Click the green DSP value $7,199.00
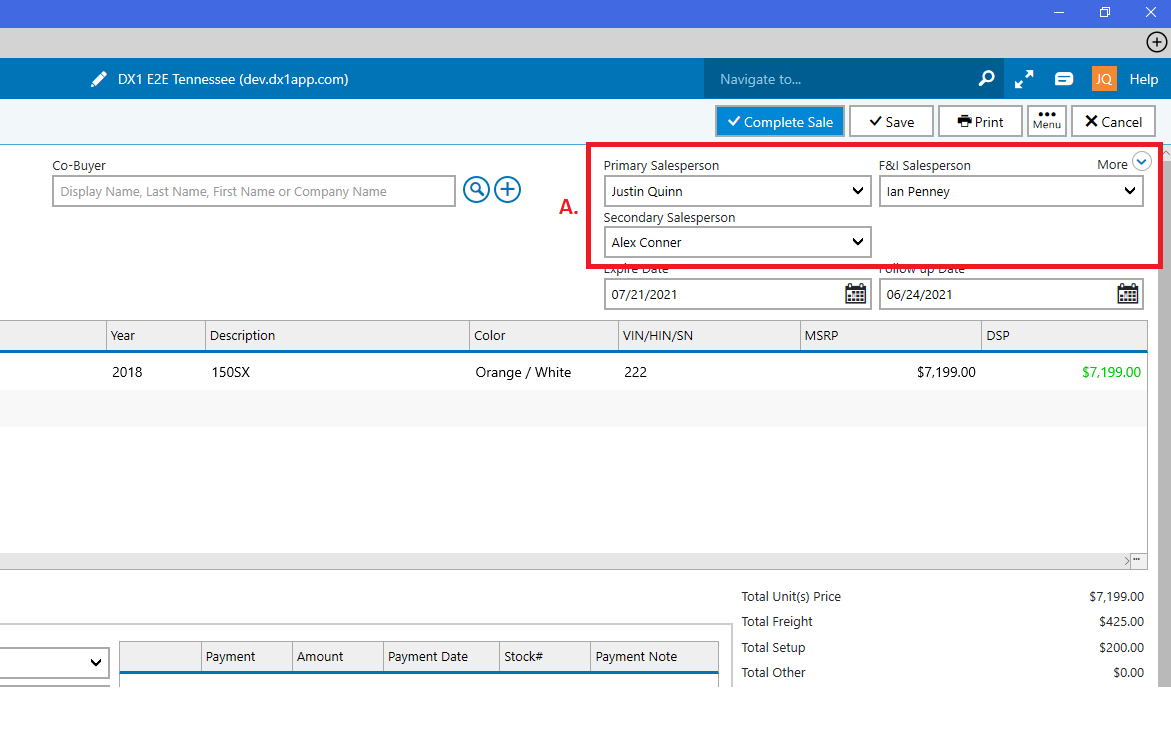This screenshot has height=755, width=1171. (1111, 372)
